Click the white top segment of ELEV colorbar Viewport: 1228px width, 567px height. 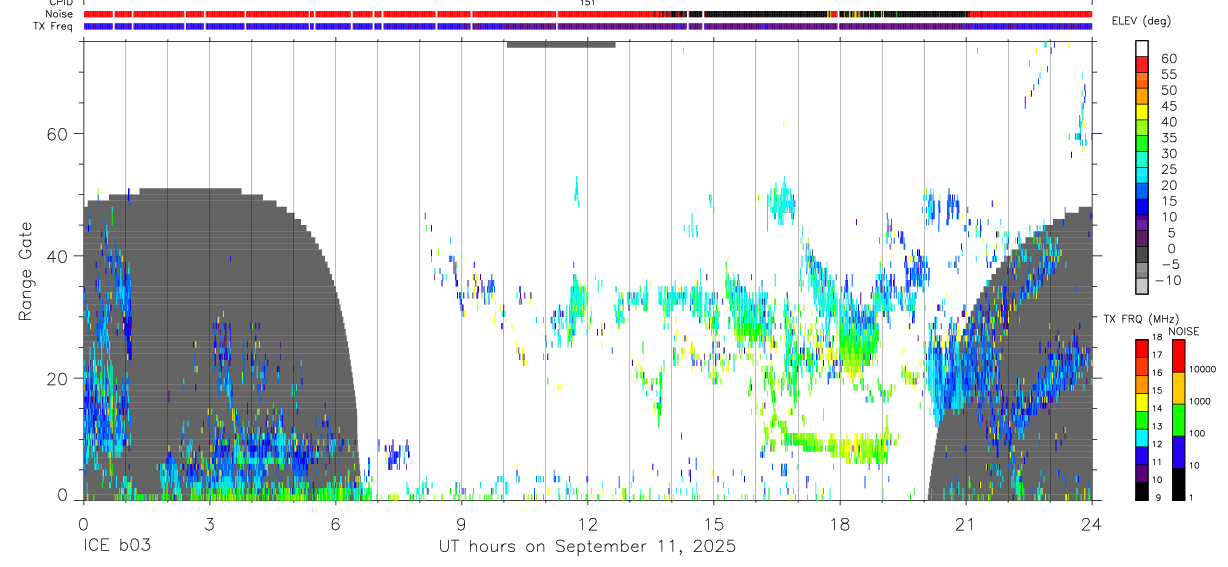pos(1142,49)
